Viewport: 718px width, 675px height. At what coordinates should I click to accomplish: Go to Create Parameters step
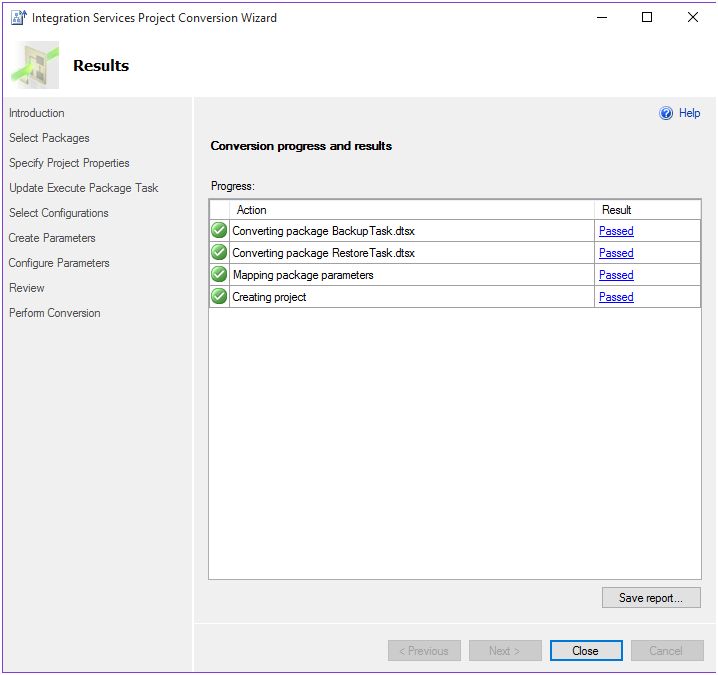[52, 238]
